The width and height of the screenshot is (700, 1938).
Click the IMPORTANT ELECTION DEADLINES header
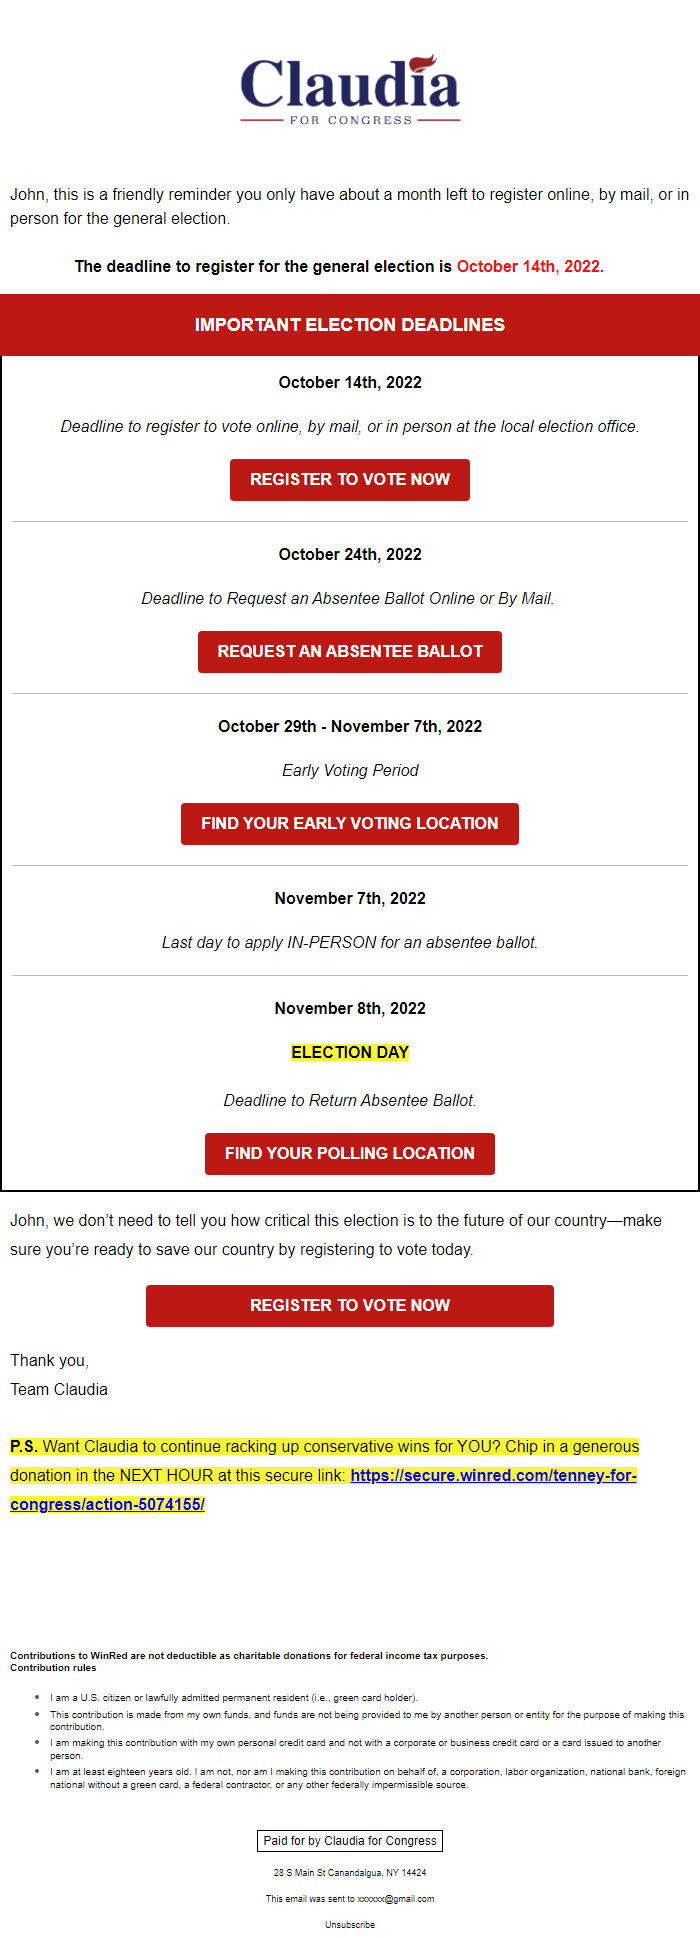click(x=350, y=325)
